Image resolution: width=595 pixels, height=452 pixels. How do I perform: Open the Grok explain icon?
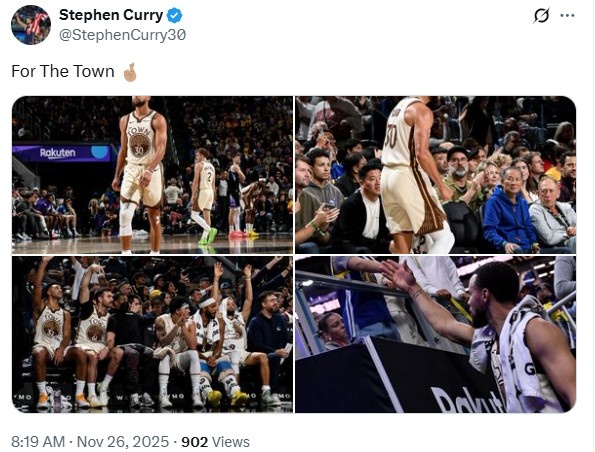[x=541, y=16]
